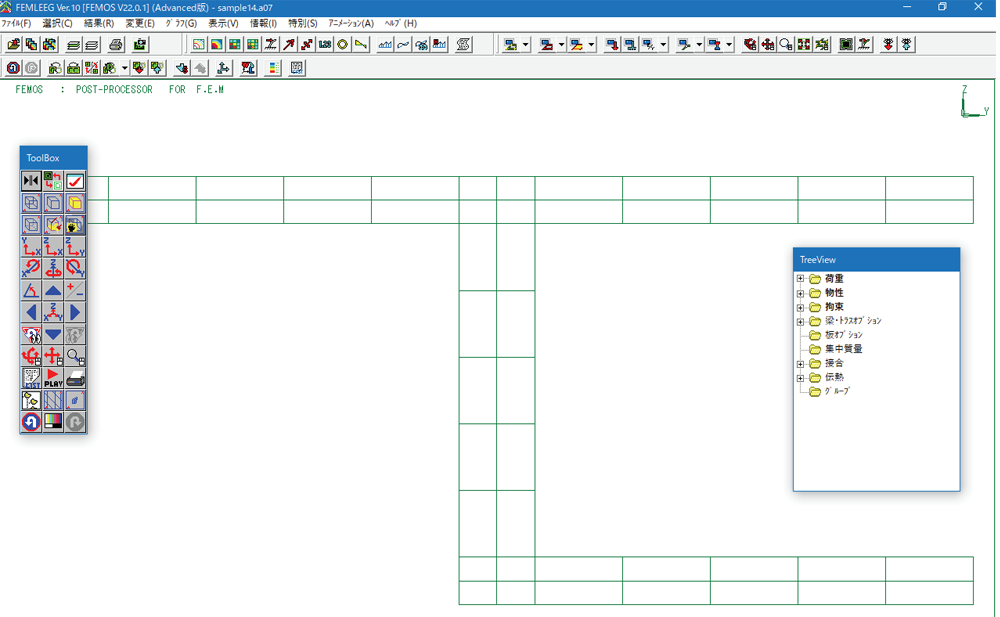
Task: Switch to the Z-Y plane view in the ToolBox
Action: [x=75, y=247]
